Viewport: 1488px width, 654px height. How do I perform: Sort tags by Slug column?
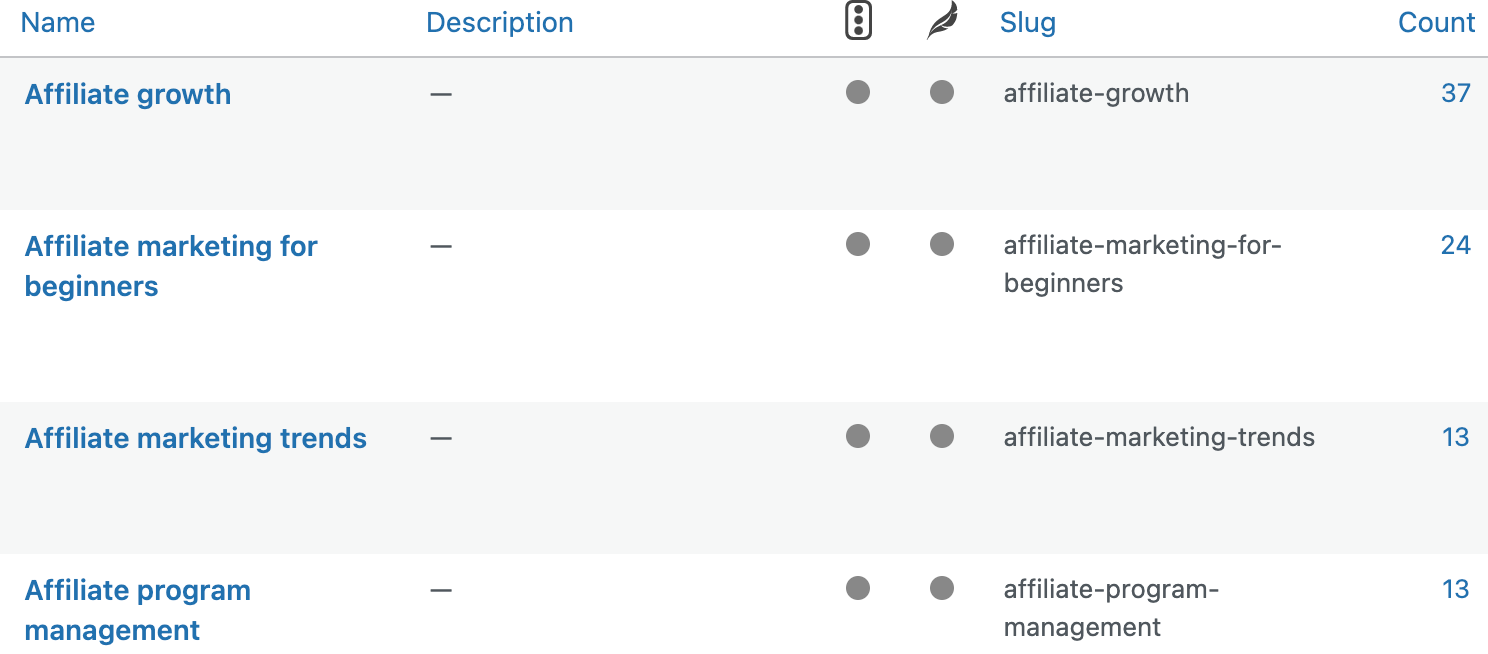pyautogui.click(x=1027, y=23)
